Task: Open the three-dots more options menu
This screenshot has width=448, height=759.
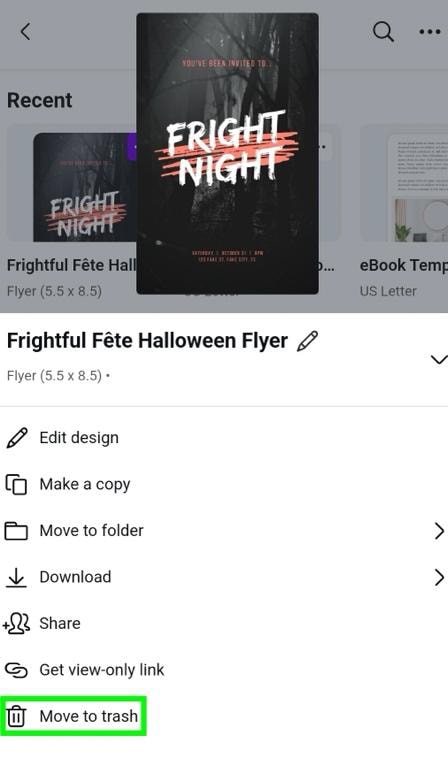Action: pyautogui.click(x=430, y=32)
